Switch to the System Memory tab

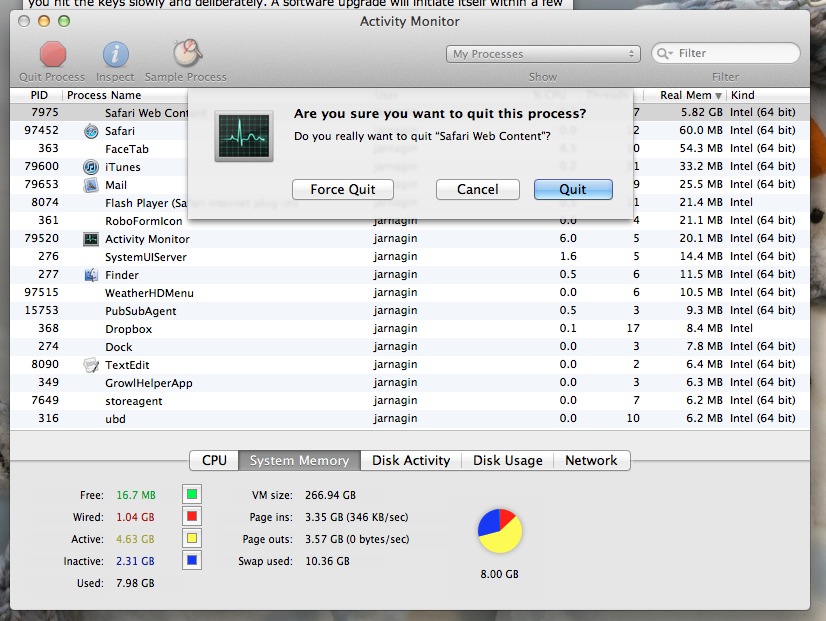299,460
